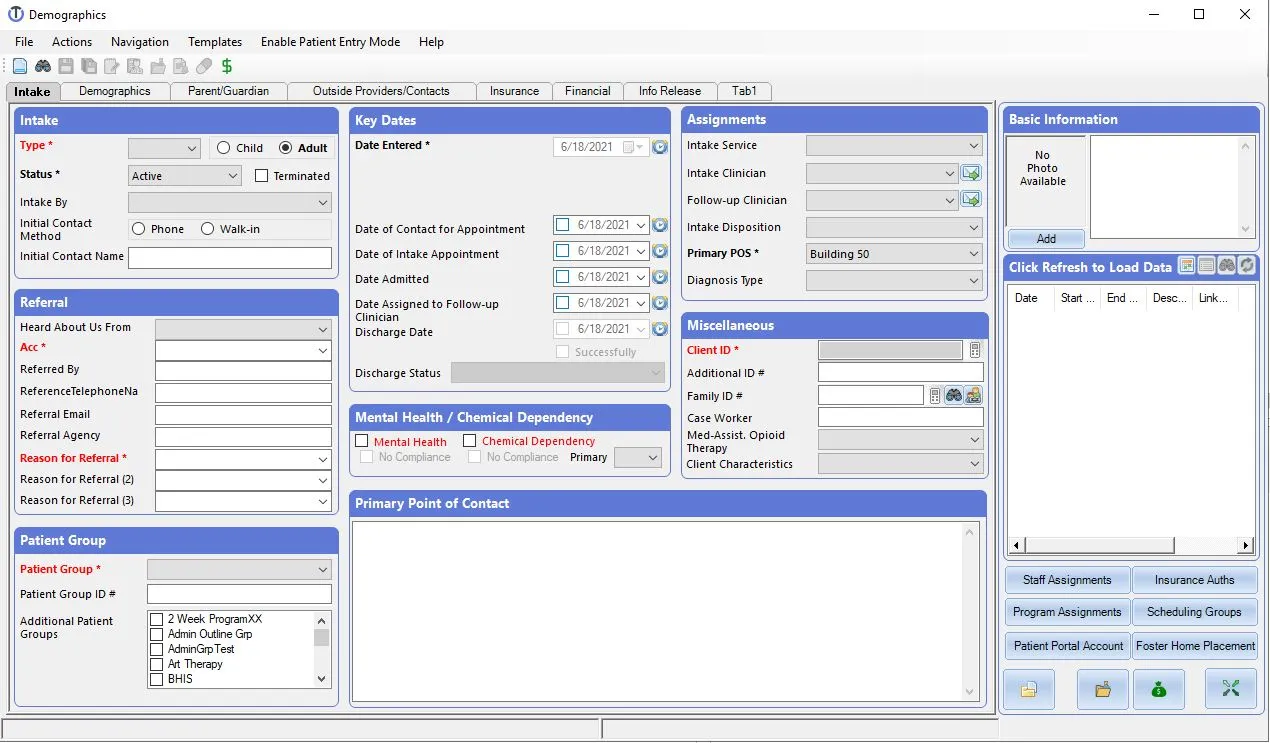Click the green money bag icon at bottom right
Viewport: 1270px width, 743px height.
point(1159,689)
